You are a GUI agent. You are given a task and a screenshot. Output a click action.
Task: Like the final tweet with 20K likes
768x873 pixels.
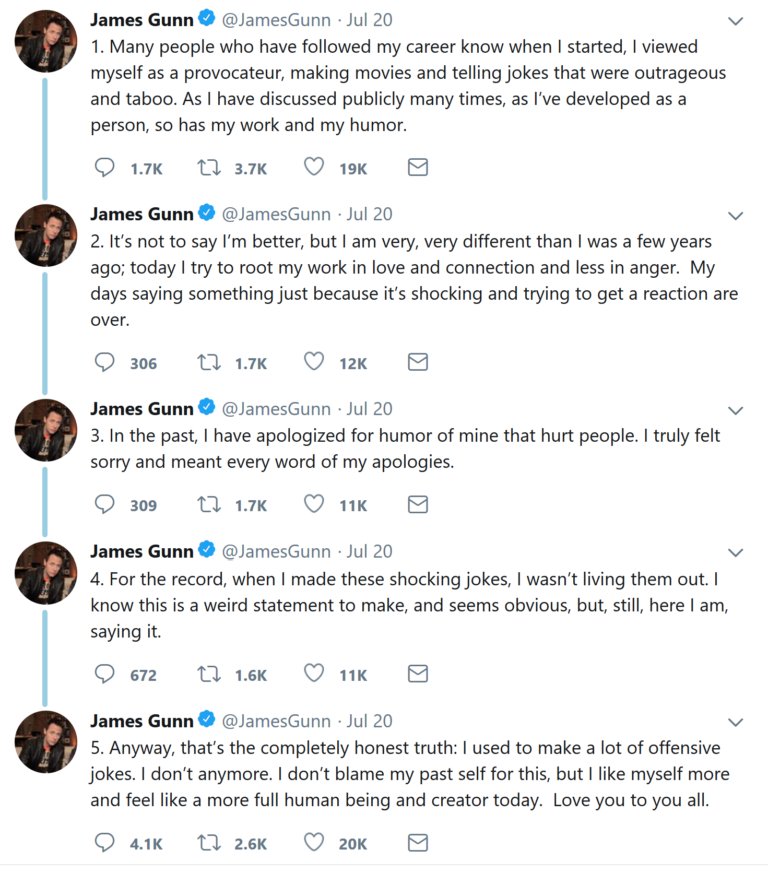pos(314,843)
